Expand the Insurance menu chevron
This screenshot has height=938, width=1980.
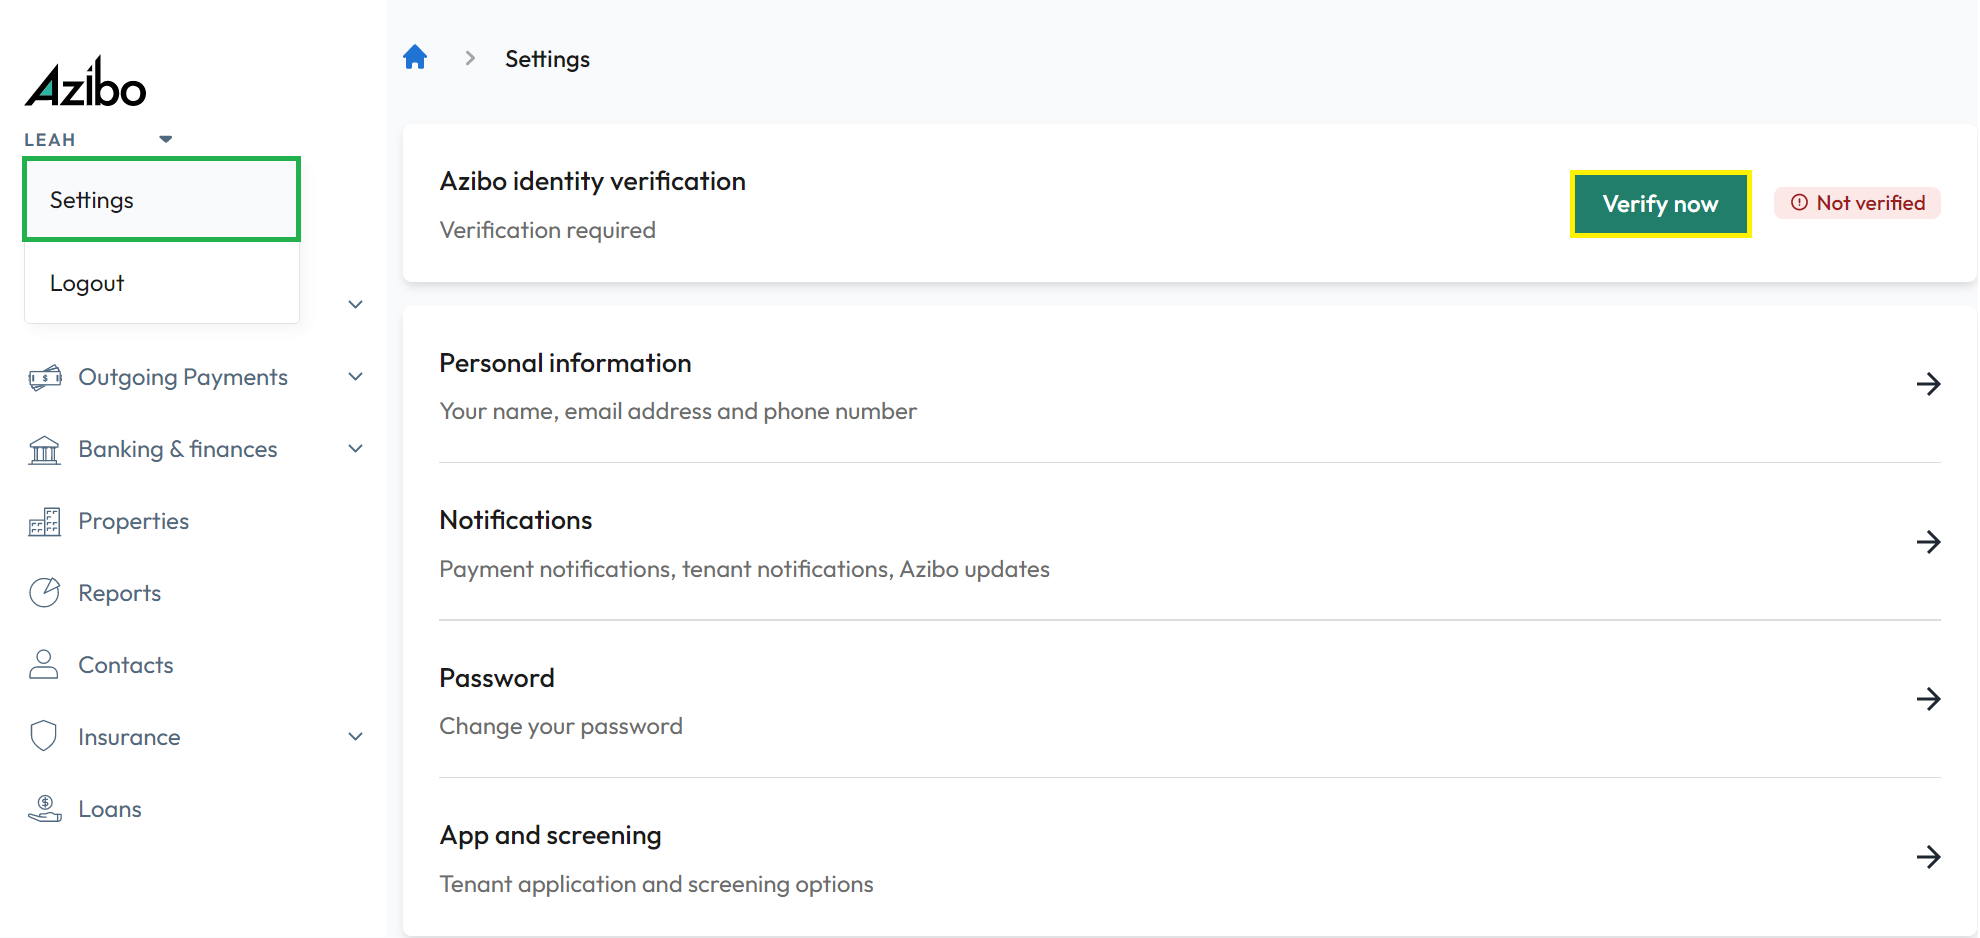point(355,737)
